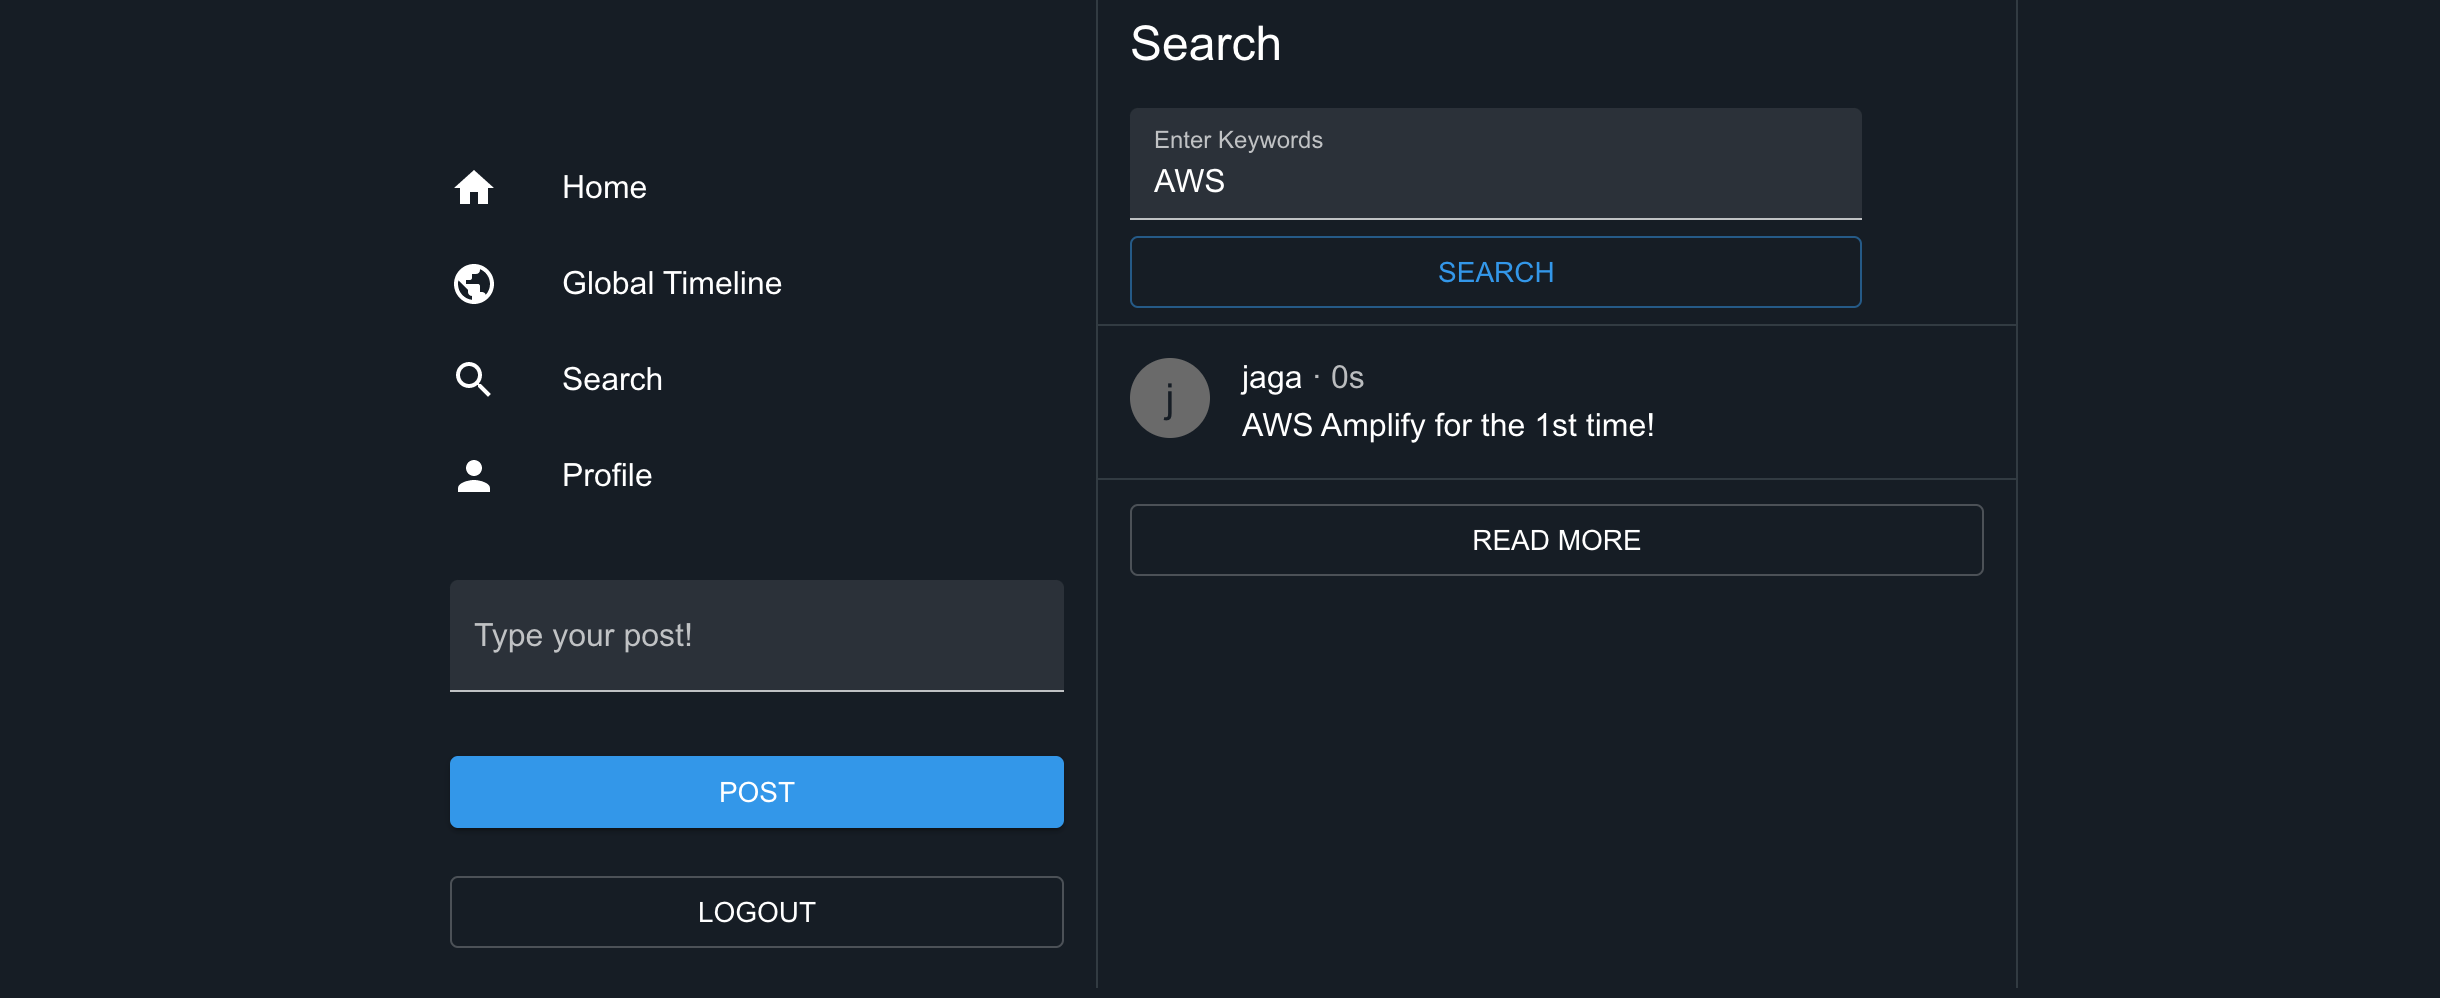This screenshot has width=2440, height=998.
Task: Click the SEARCH button
Action: click(1496, 272)
